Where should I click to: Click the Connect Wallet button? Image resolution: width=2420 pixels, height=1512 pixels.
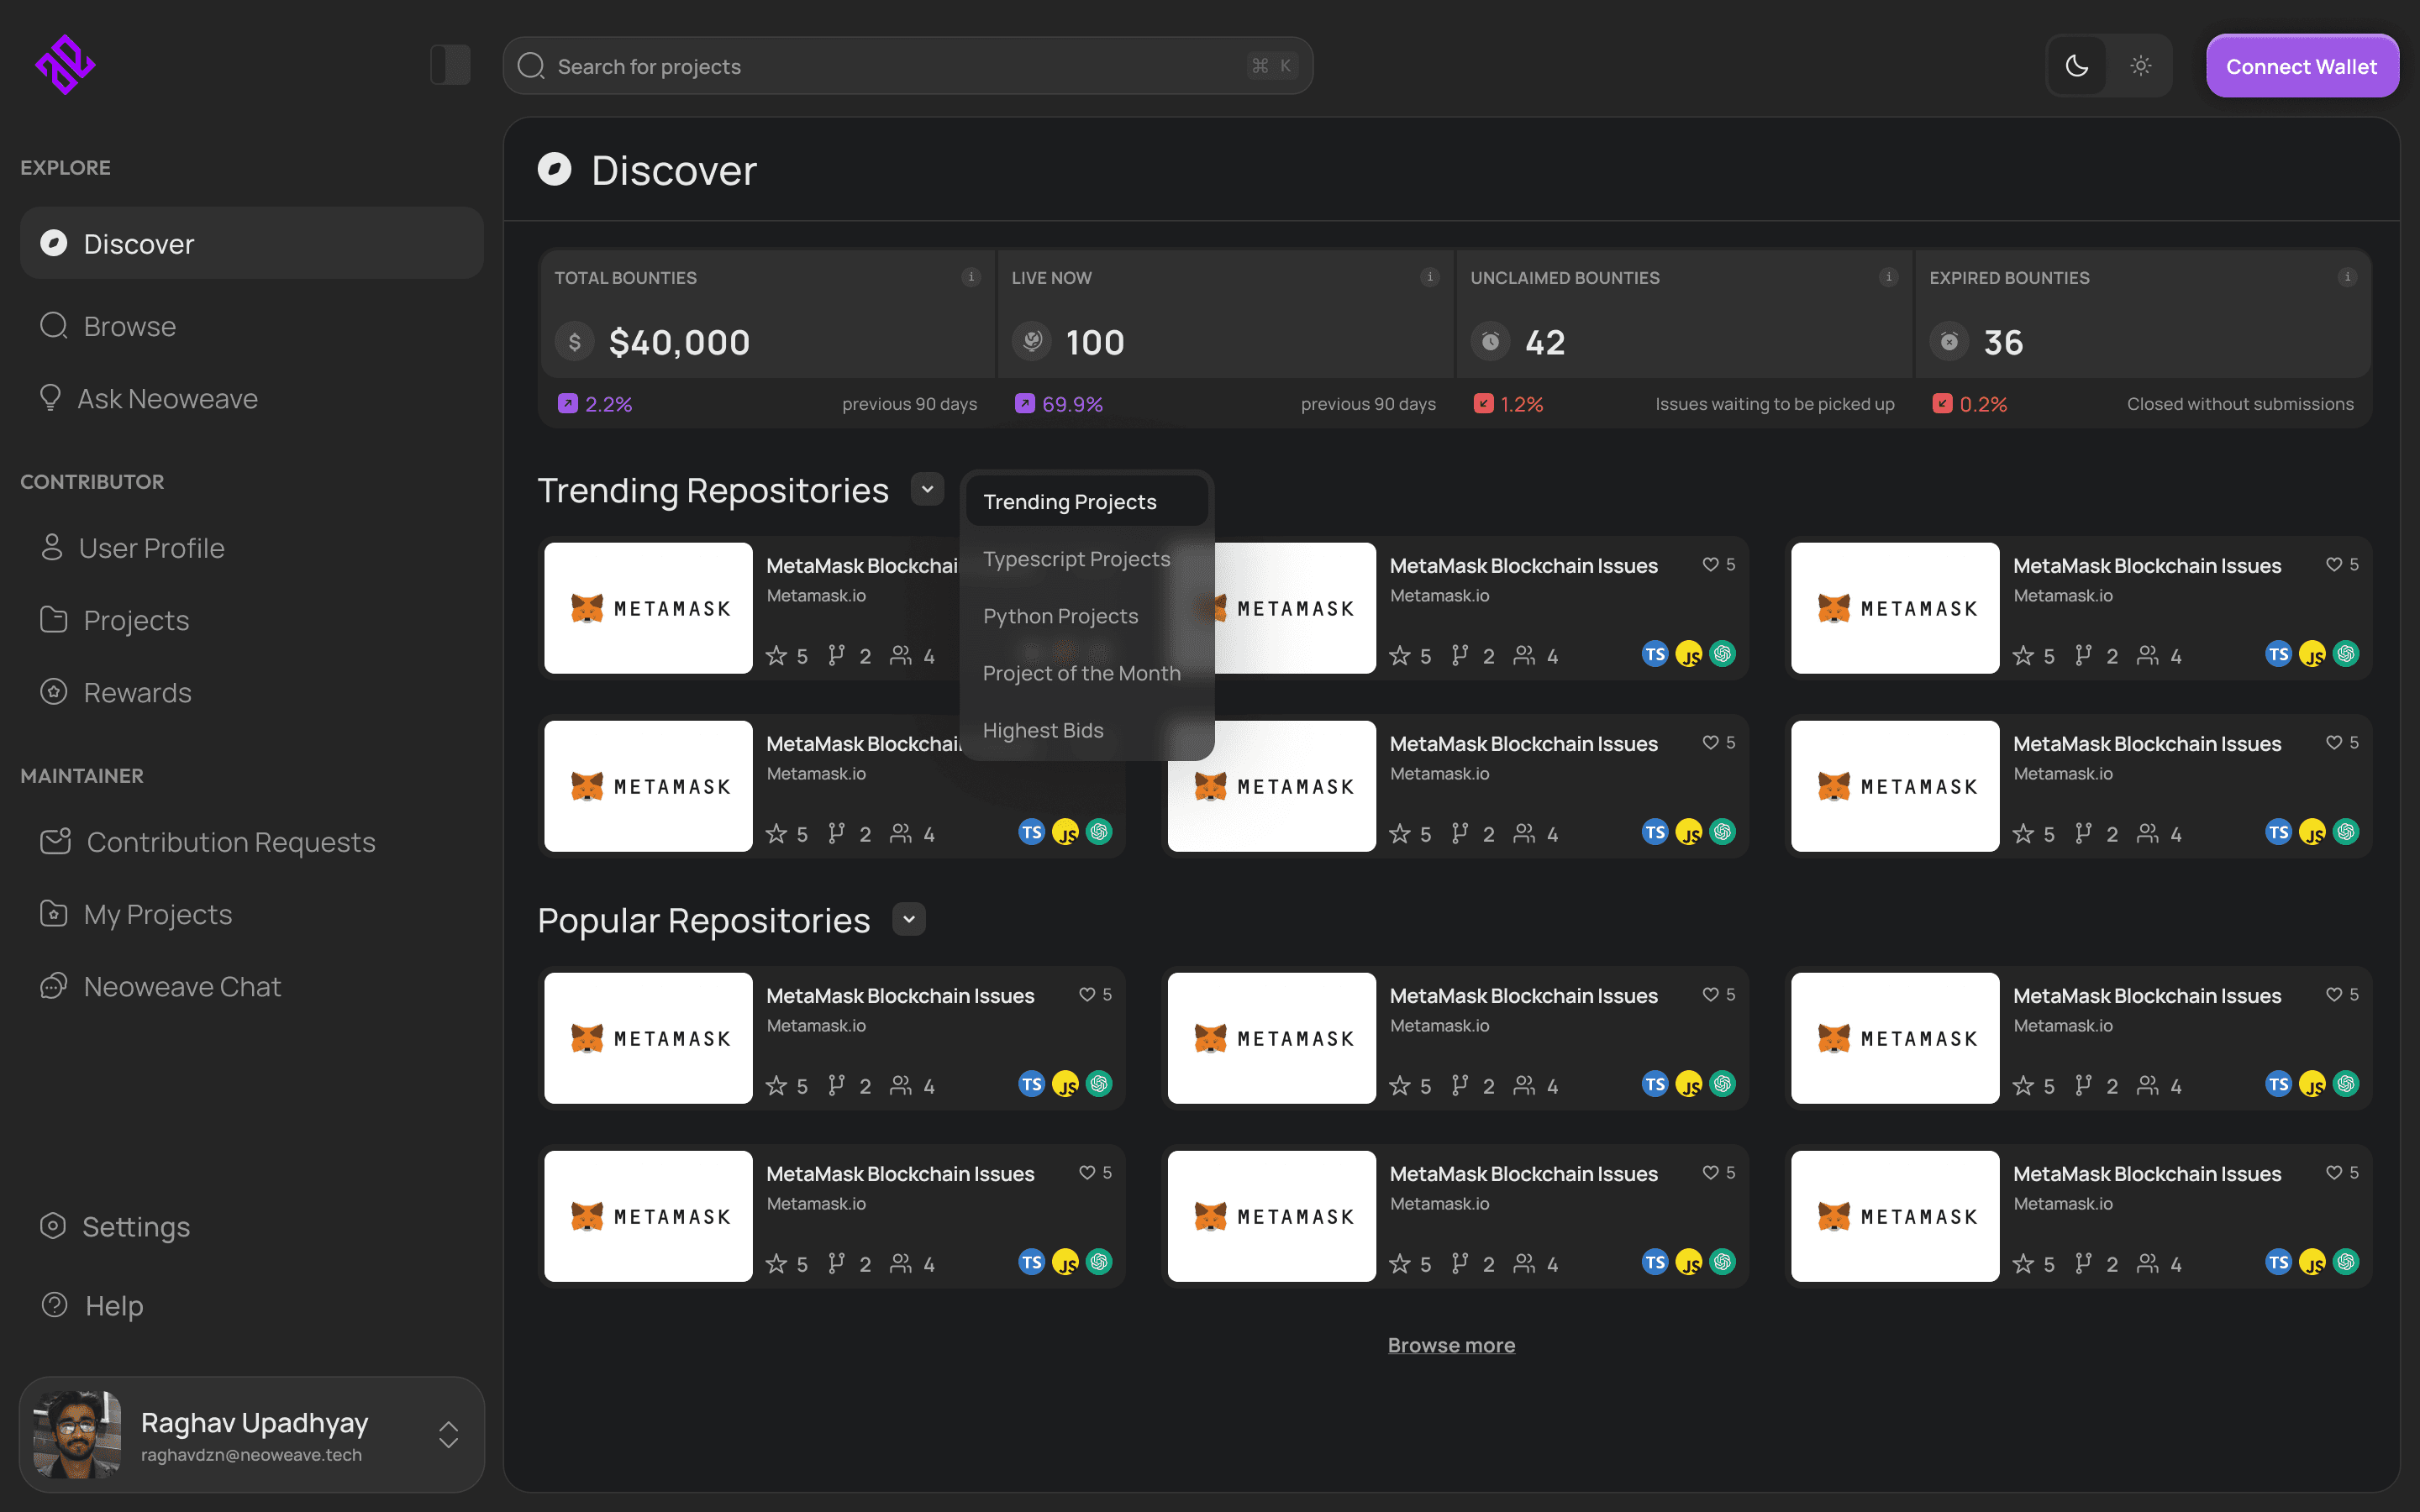(2301, 66)
